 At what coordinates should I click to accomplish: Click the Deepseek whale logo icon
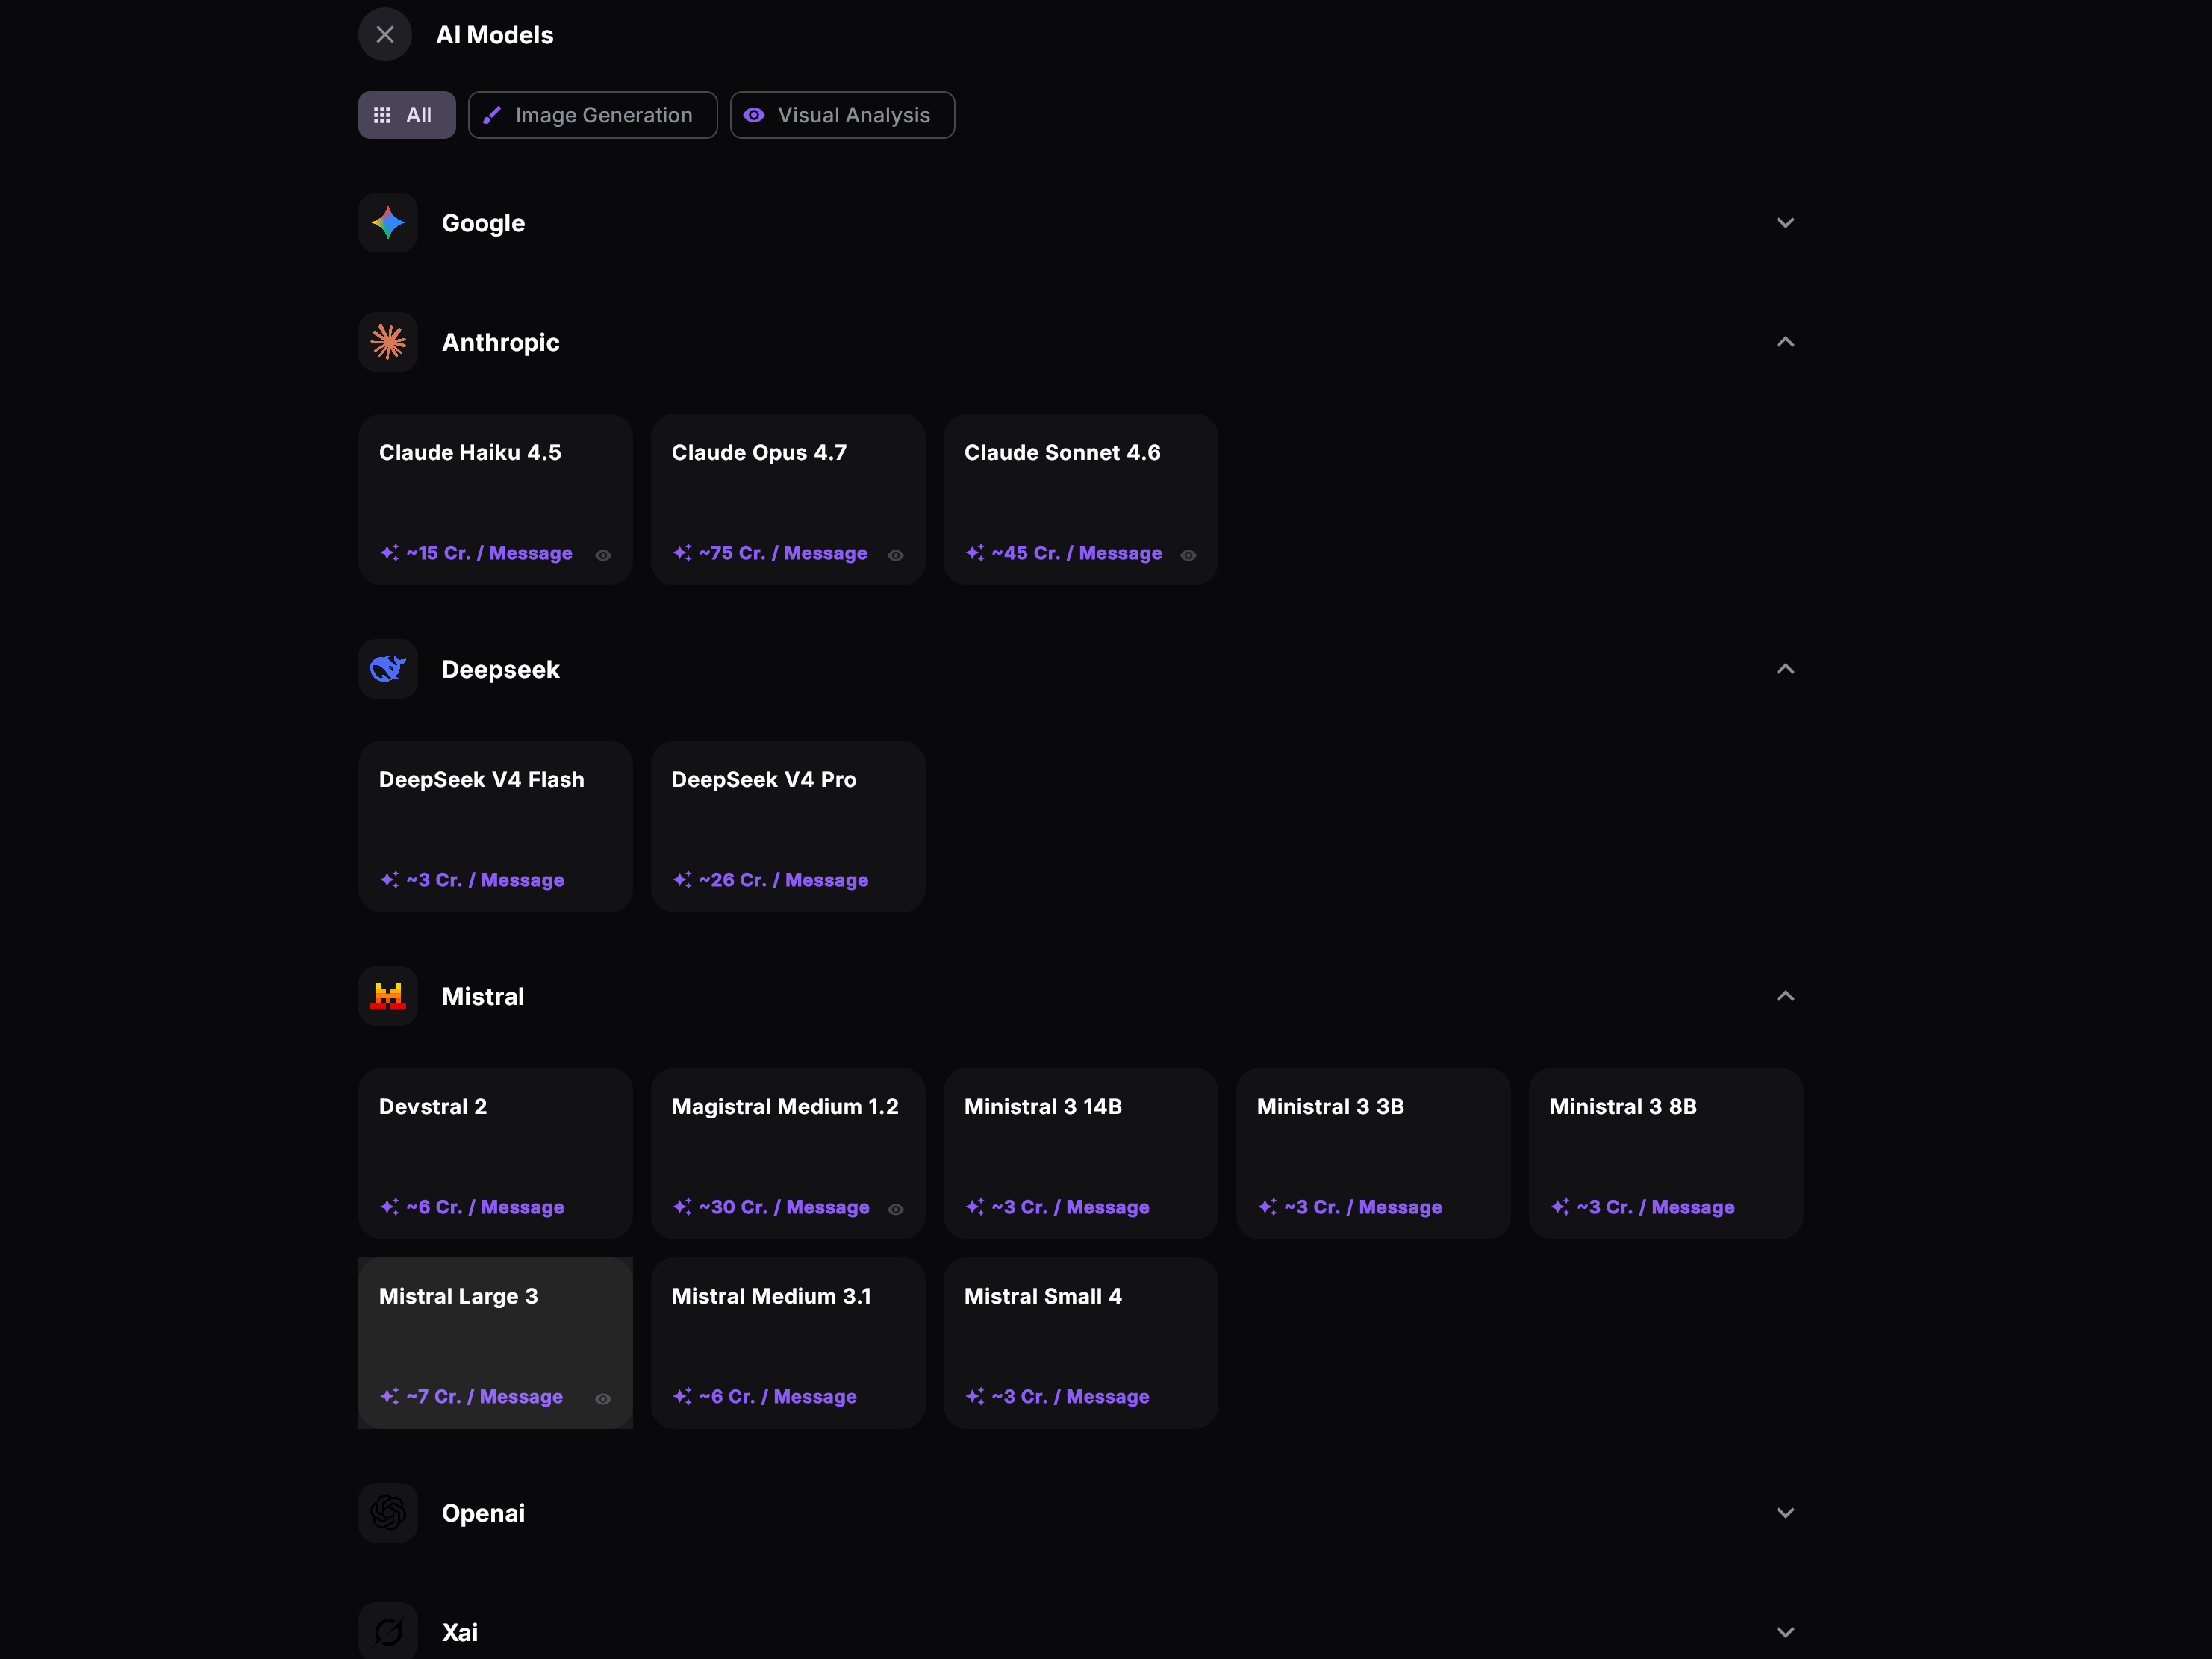pyautogui.click(x=388, y=669)
